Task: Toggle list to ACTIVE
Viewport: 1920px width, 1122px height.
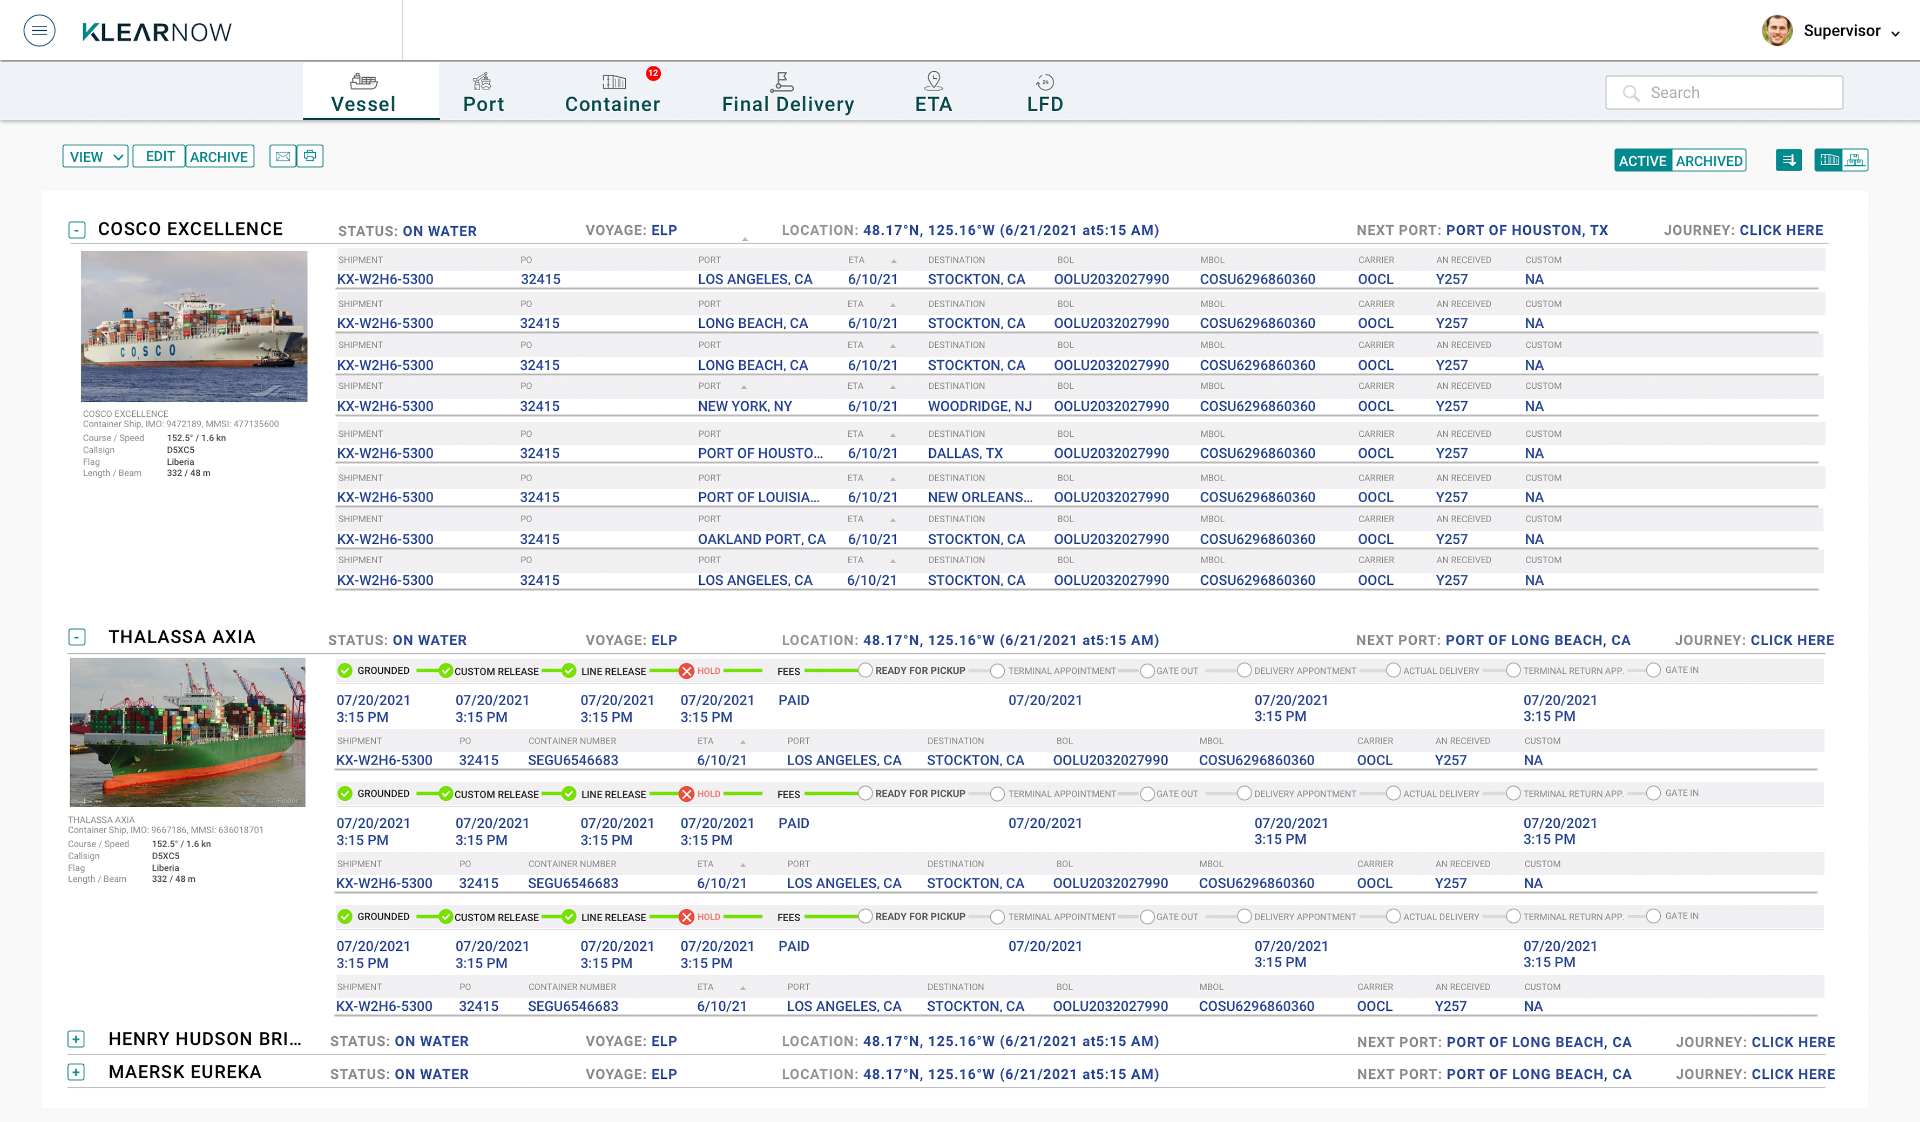Action: click(x=1642, y=161)
